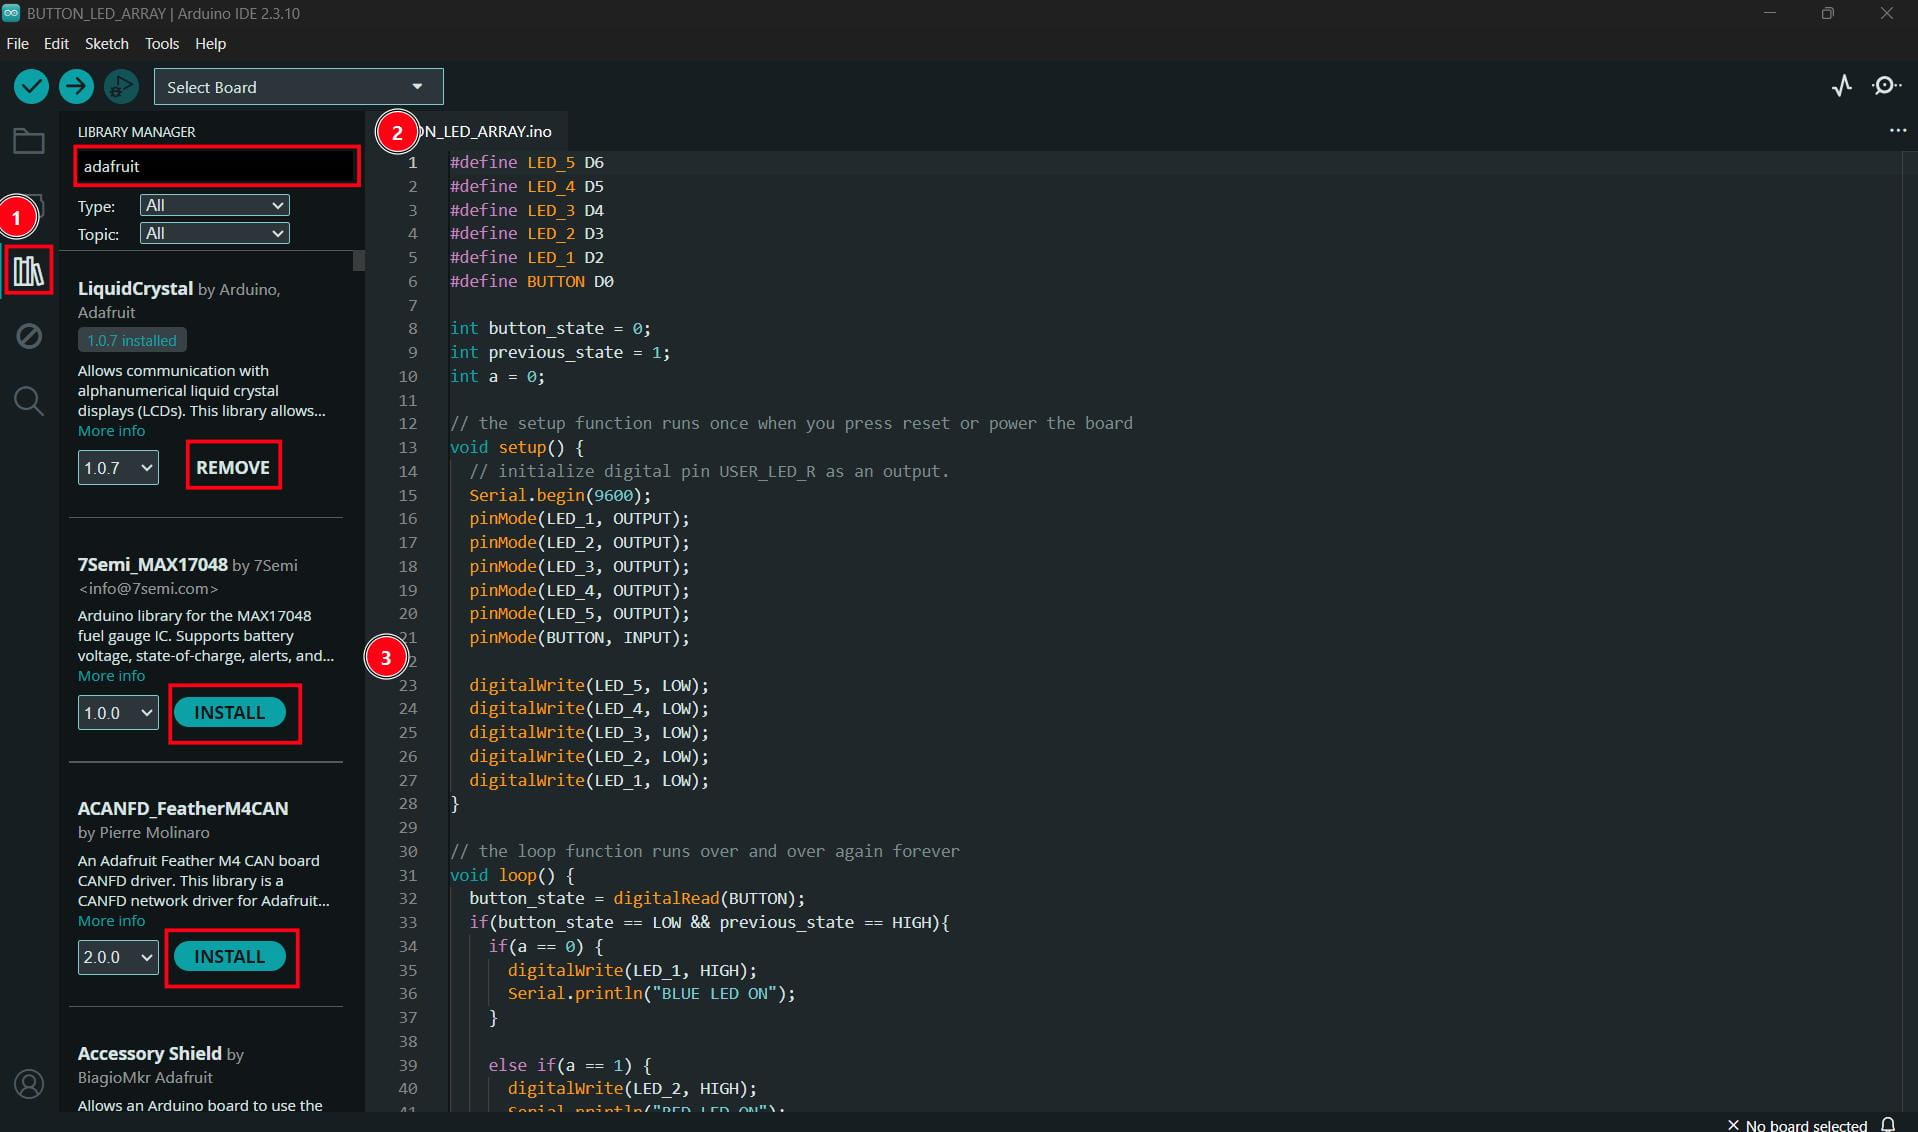Image resolution: width=1918 pixels, height=1132 pixels.
Task: Open the Select Board dropdown
Action: 298,87
